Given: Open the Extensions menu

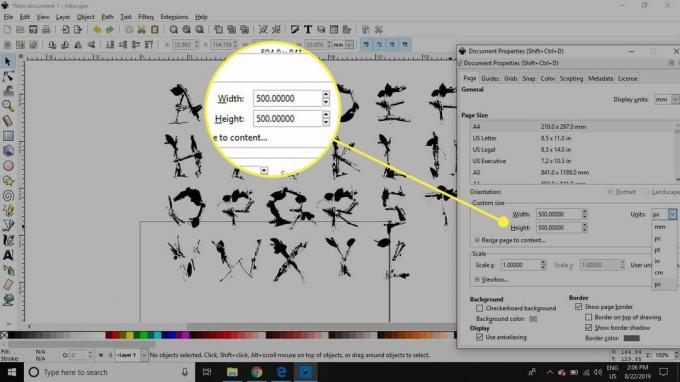Looking at the screenshot, I should coord(174,17).
